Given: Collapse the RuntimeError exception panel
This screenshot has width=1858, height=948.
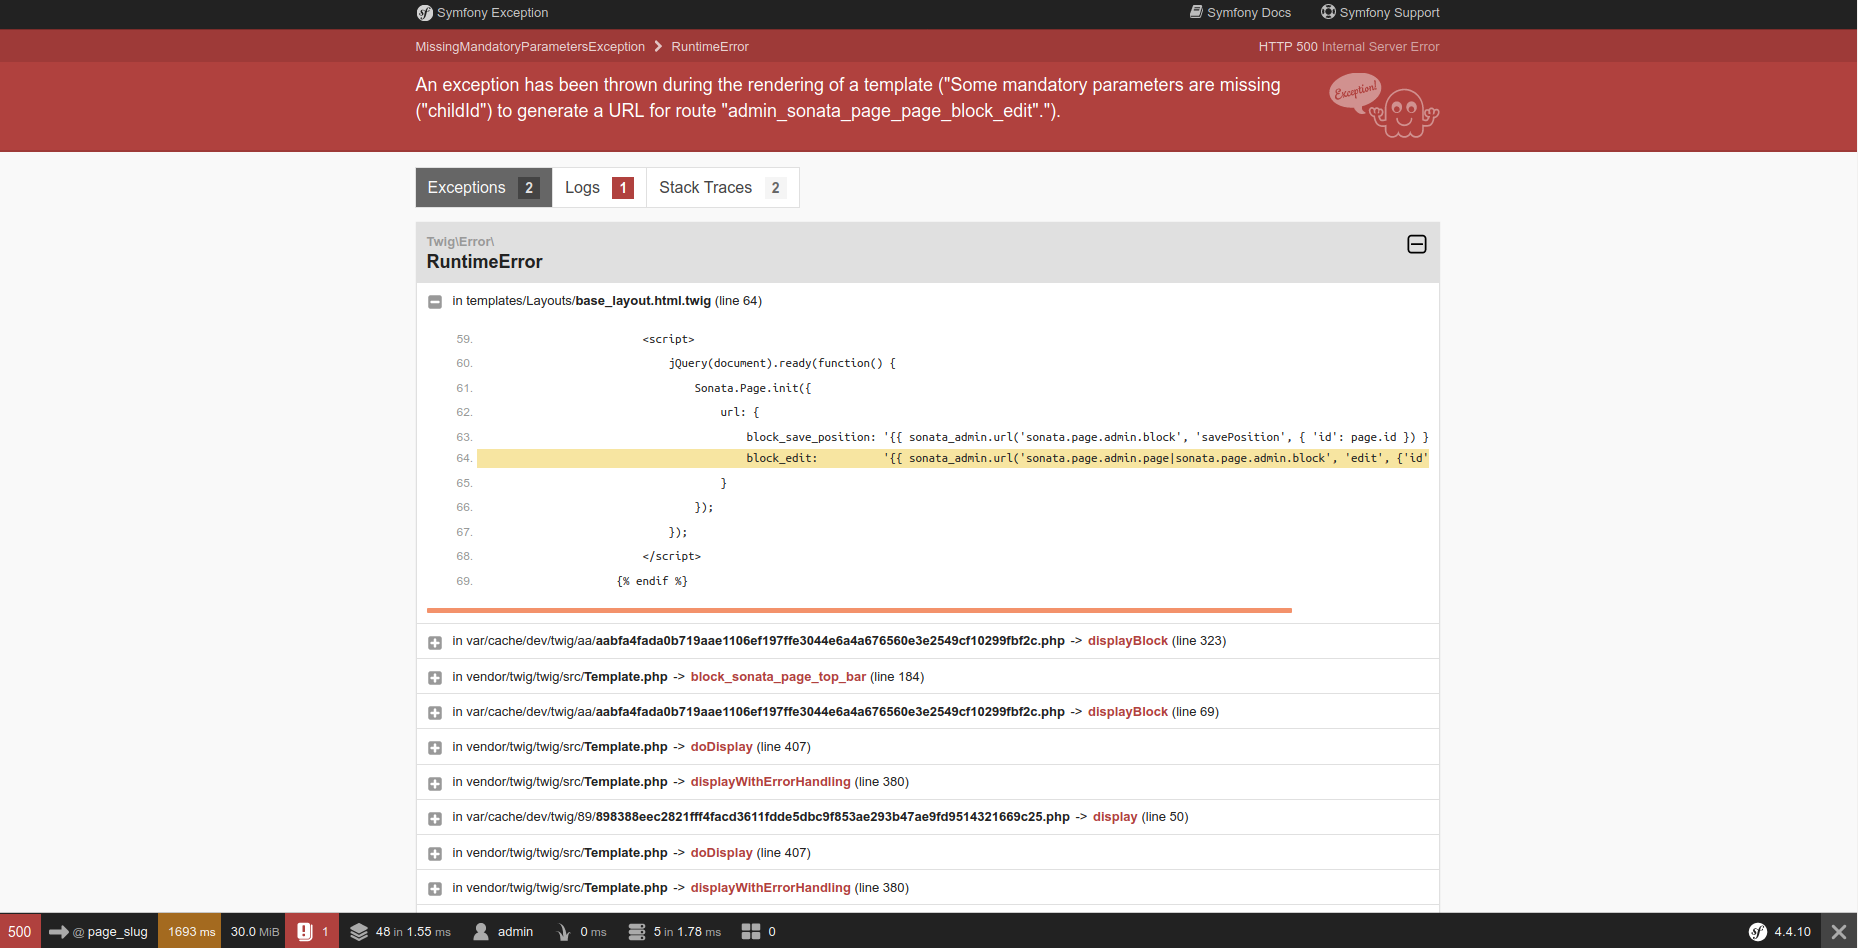Looking at the screenshot, I should coord(1417,244).
